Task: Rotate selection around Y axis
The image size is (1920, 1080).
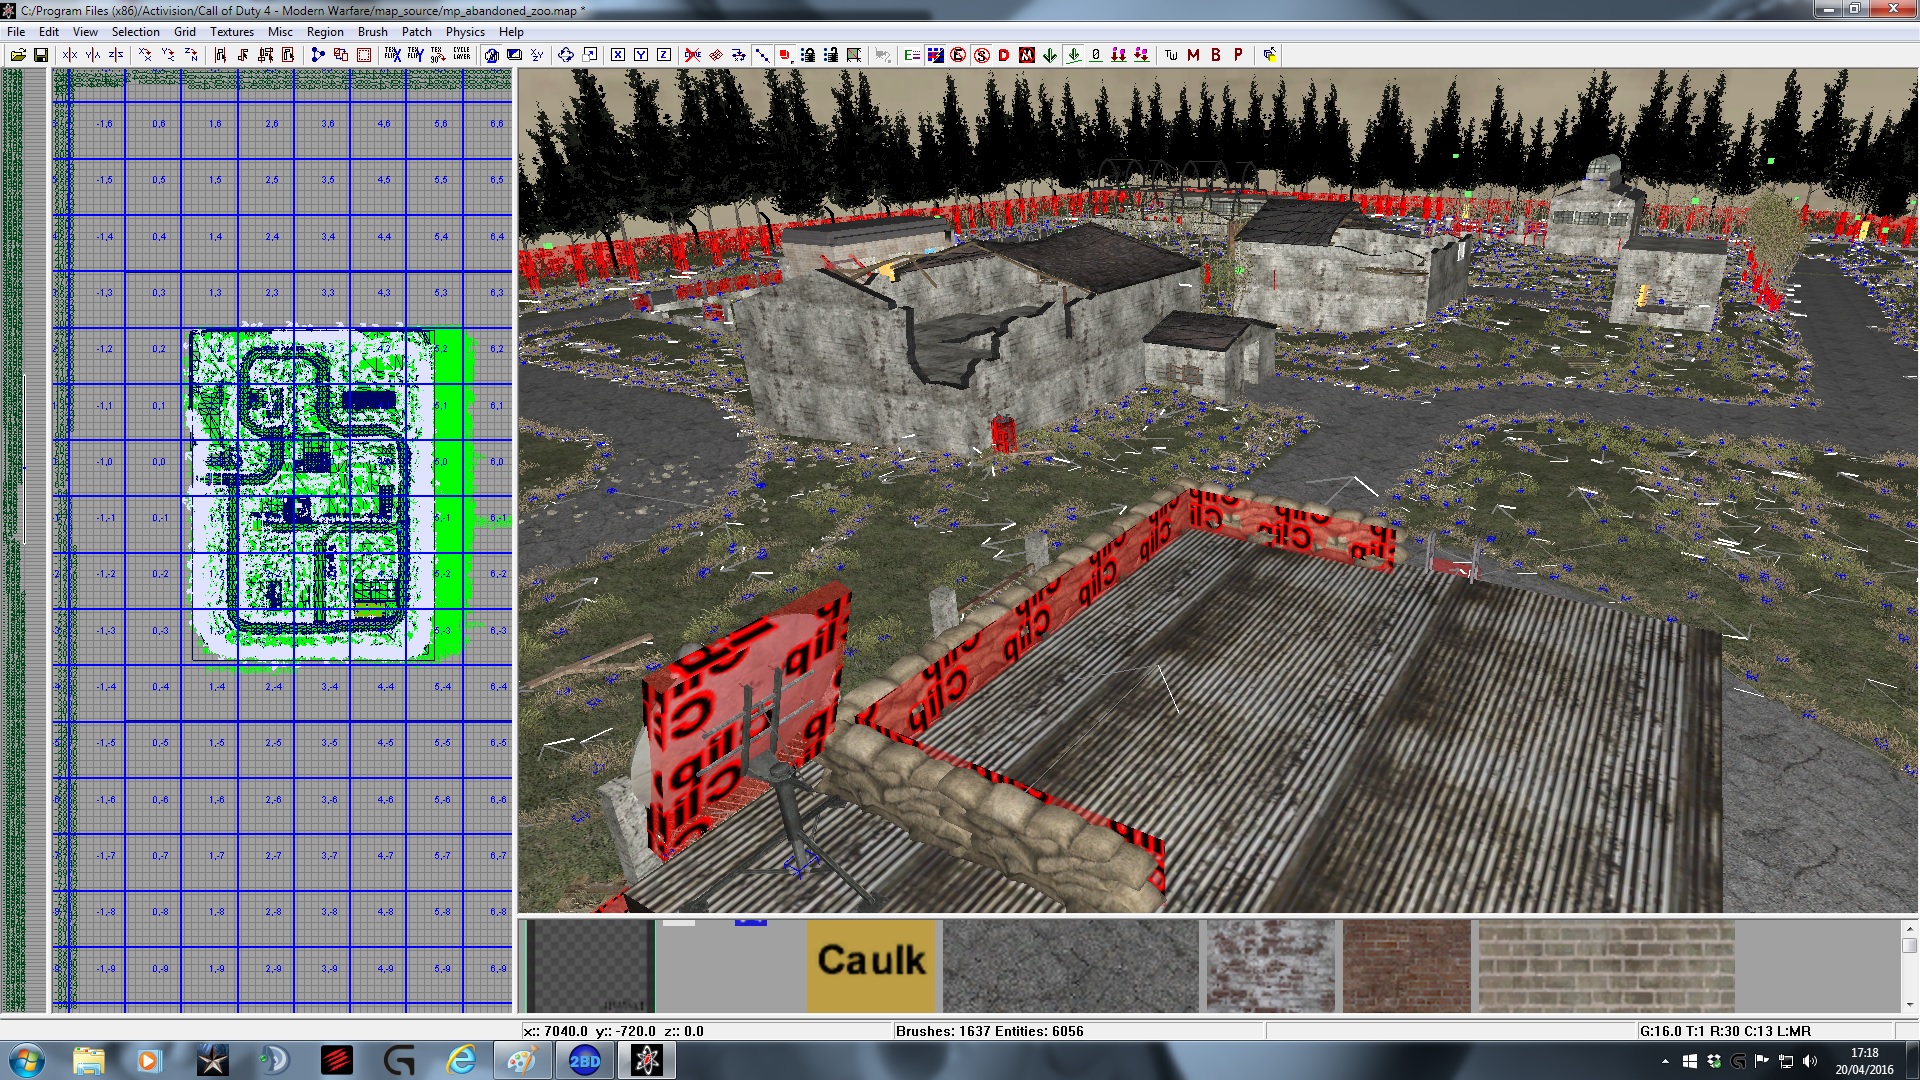Action: tap(168, 55)
